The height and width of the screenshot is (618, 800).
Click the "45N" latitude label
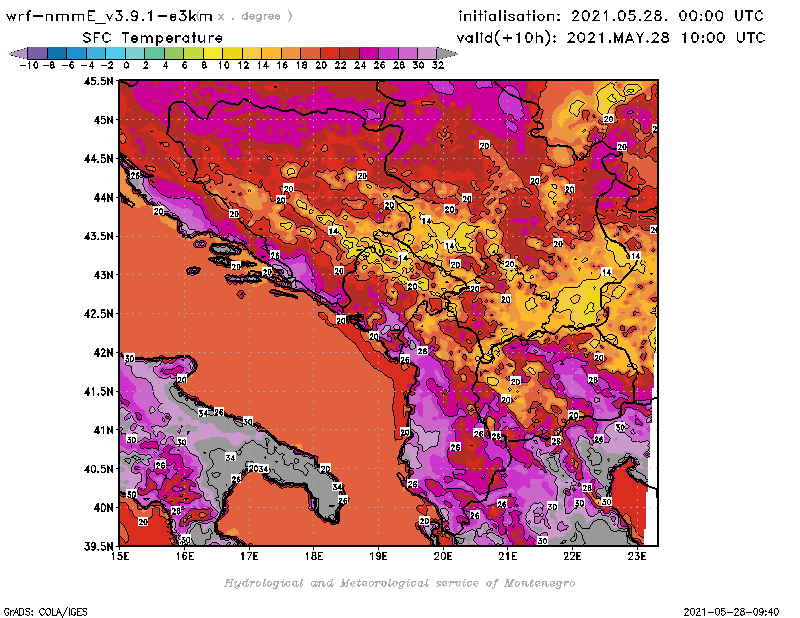(103, 119)
